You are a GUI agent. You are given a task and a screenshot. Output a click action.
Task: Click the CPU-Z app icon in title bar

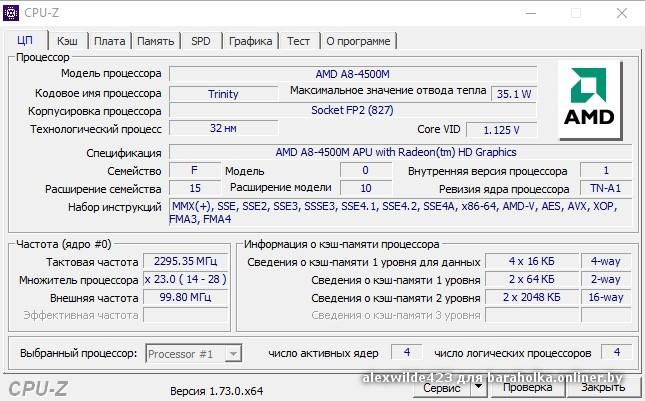[x=11, y=13]
